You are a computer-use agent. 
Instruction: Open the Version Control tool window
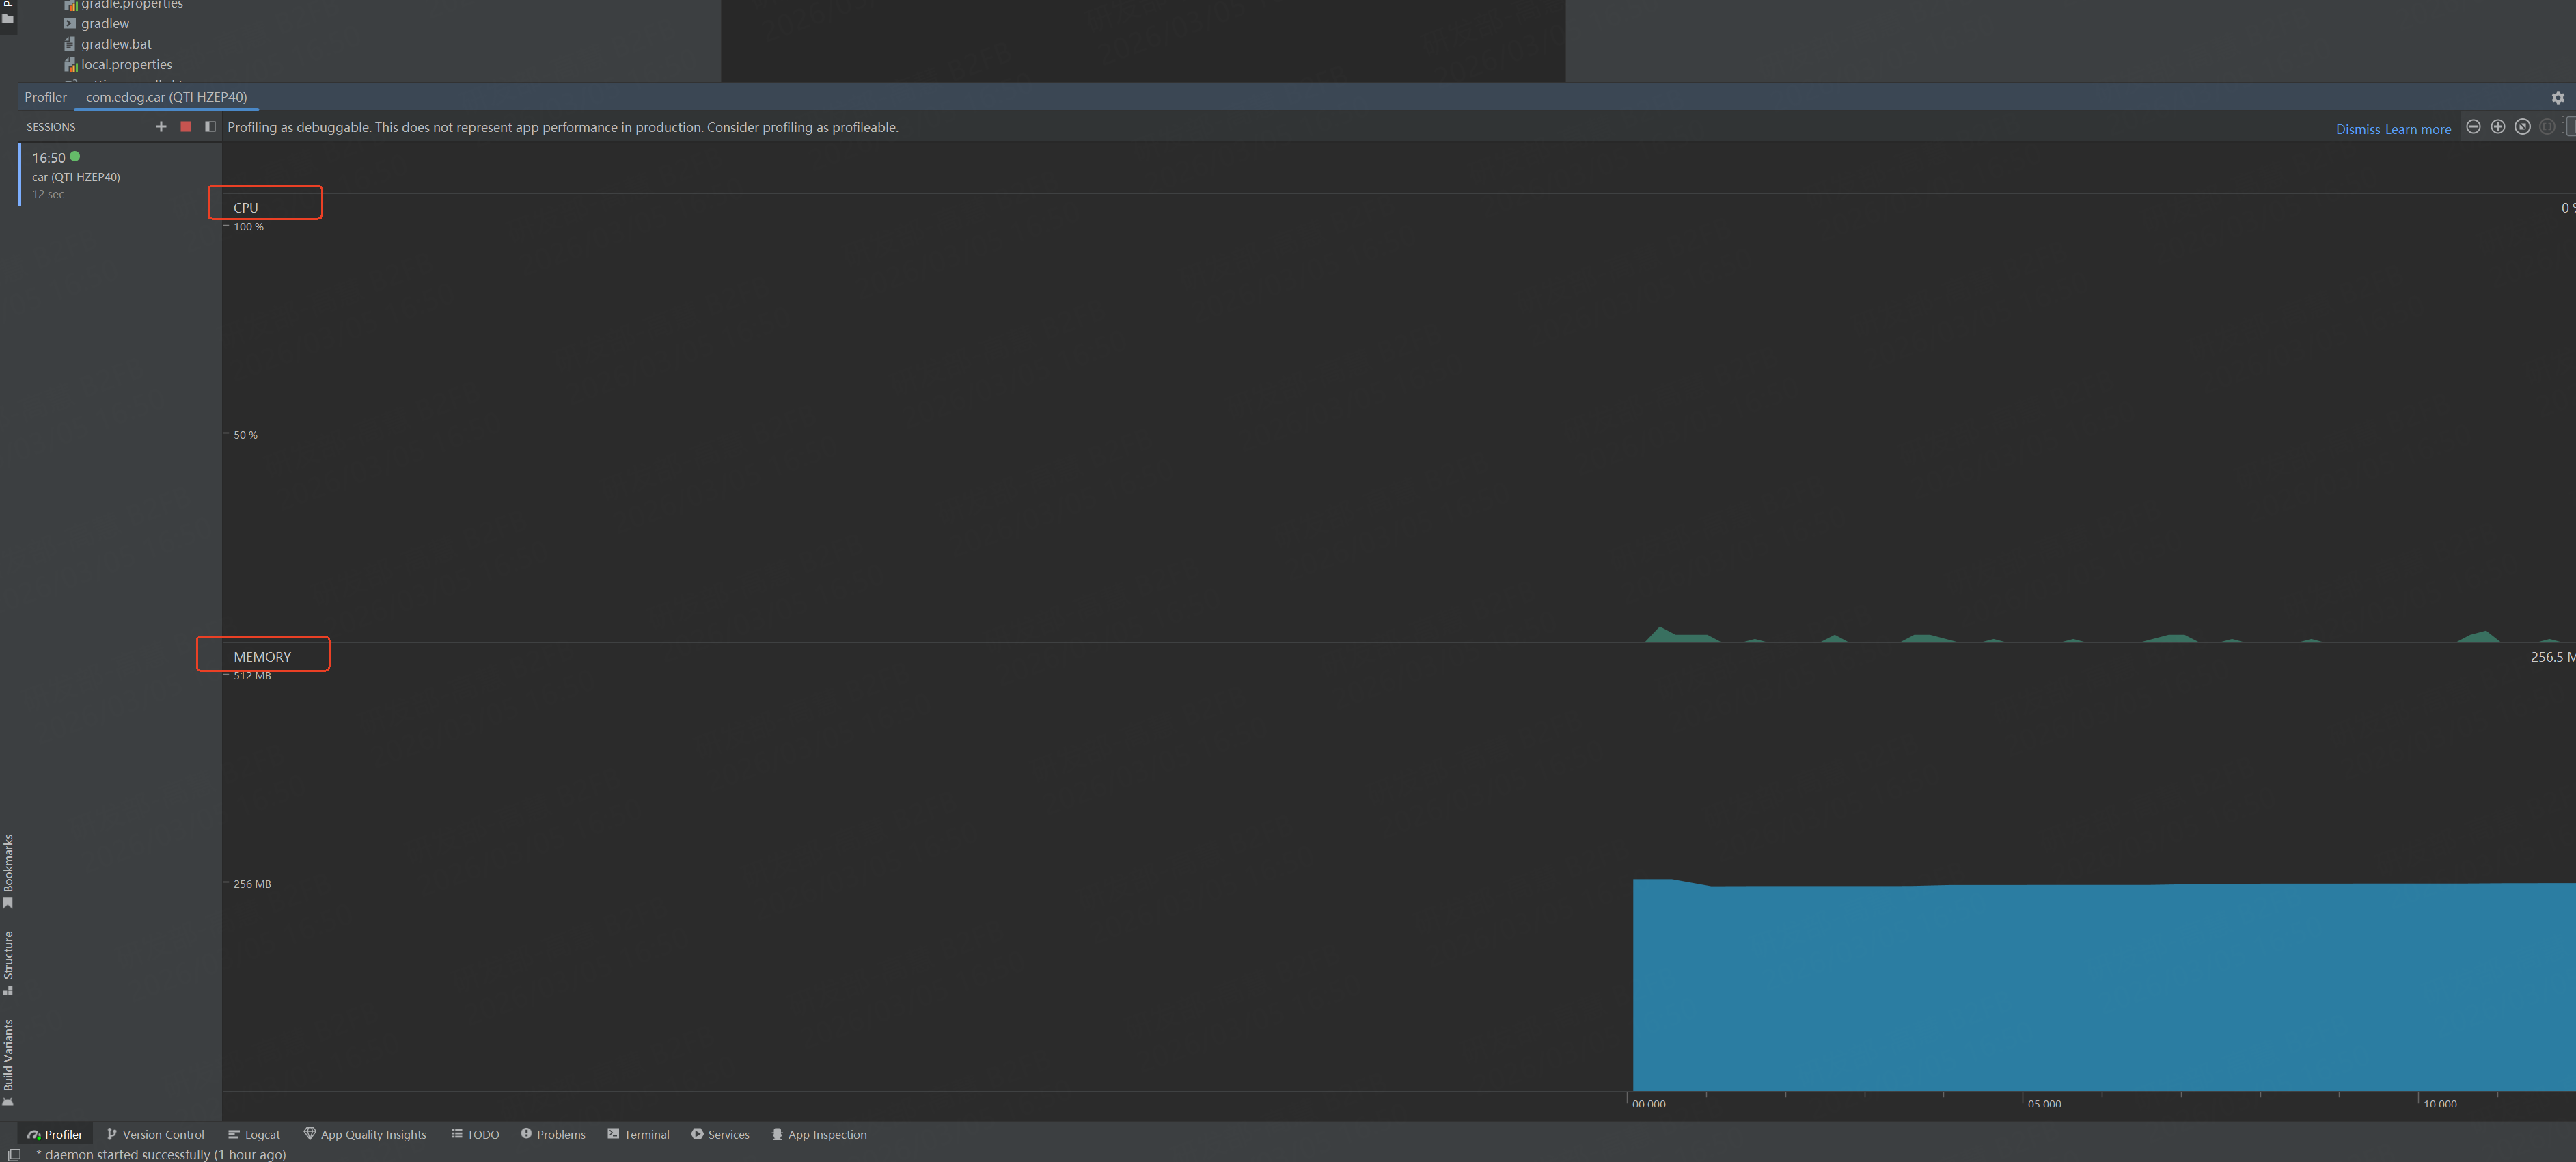[156, 1135]
